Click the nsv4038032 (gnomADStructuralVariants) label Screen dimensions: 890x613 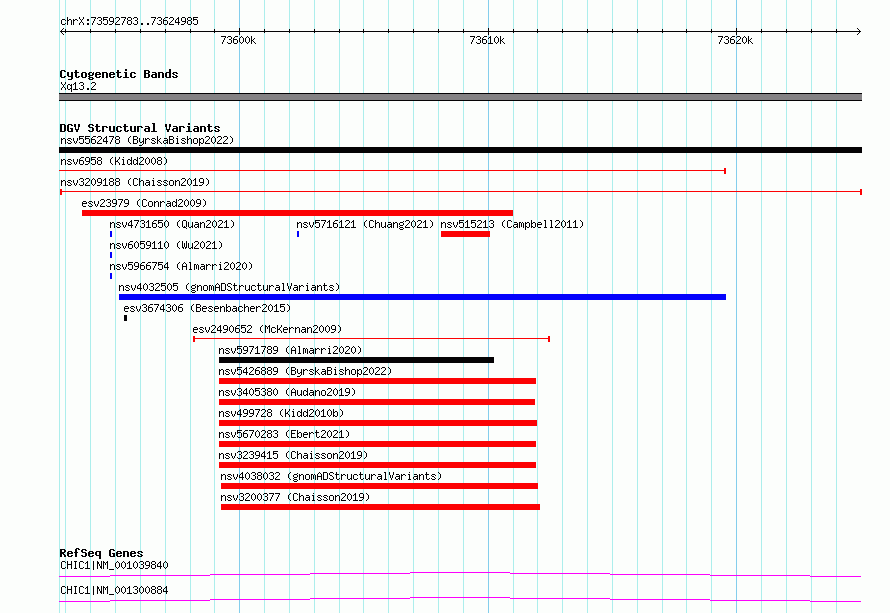[x=331, y=476]
